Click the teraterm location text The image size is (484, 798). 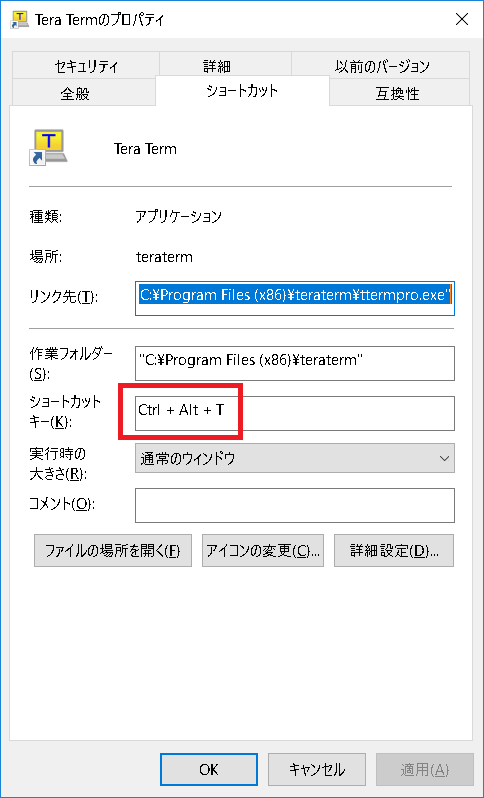click(164, 257)
